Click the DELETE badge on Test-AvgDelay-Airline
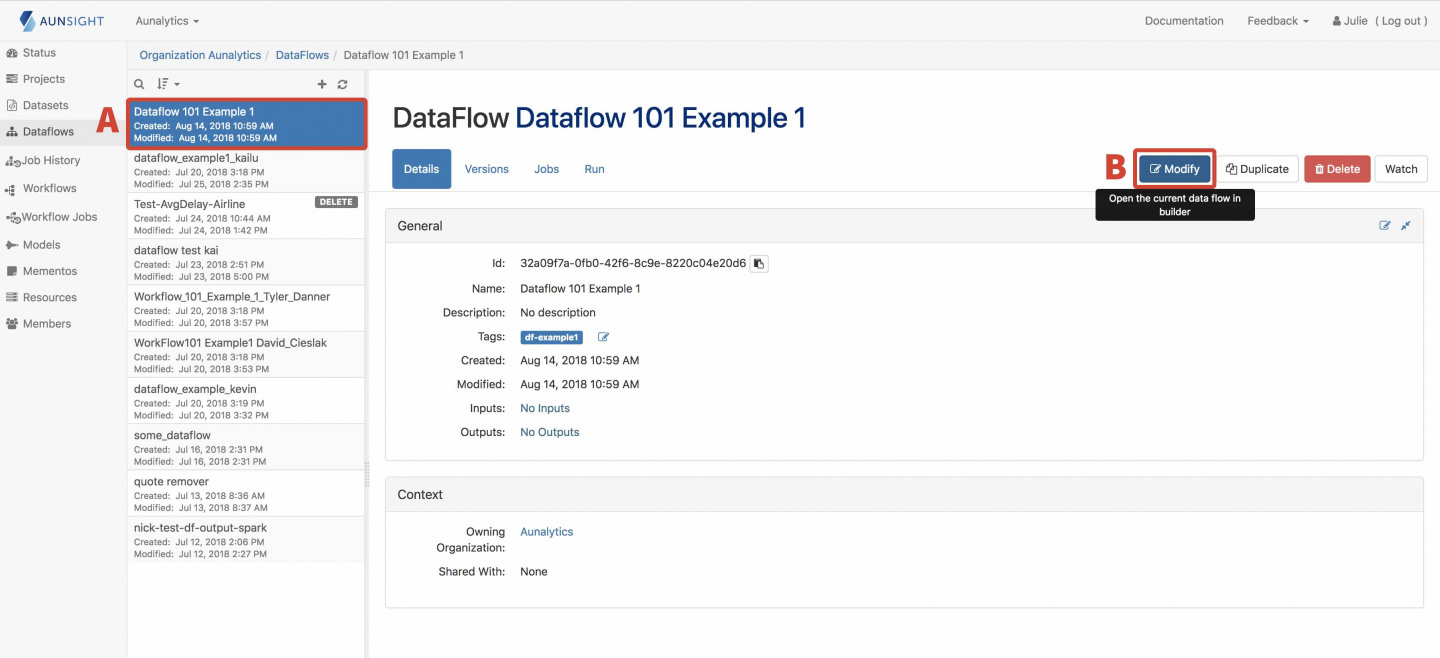 click(x=336, y=202)
